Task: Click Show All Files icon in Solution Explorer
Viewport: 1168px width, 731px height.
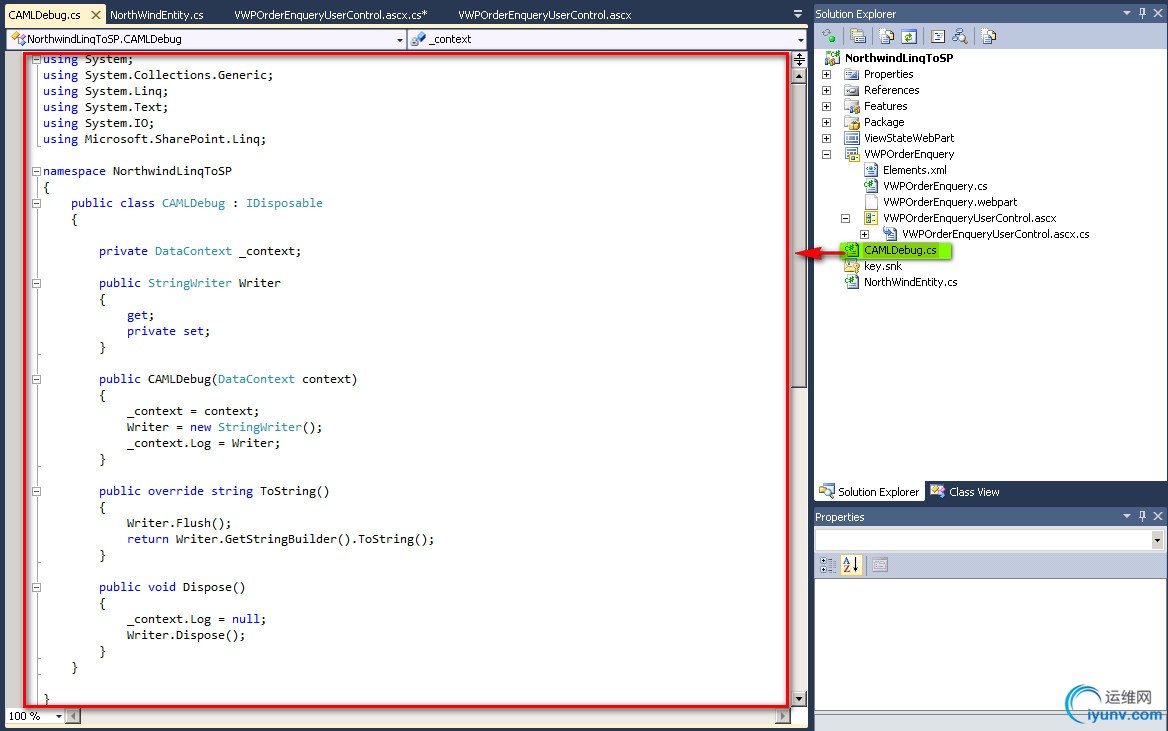Action: coord(887,36)
